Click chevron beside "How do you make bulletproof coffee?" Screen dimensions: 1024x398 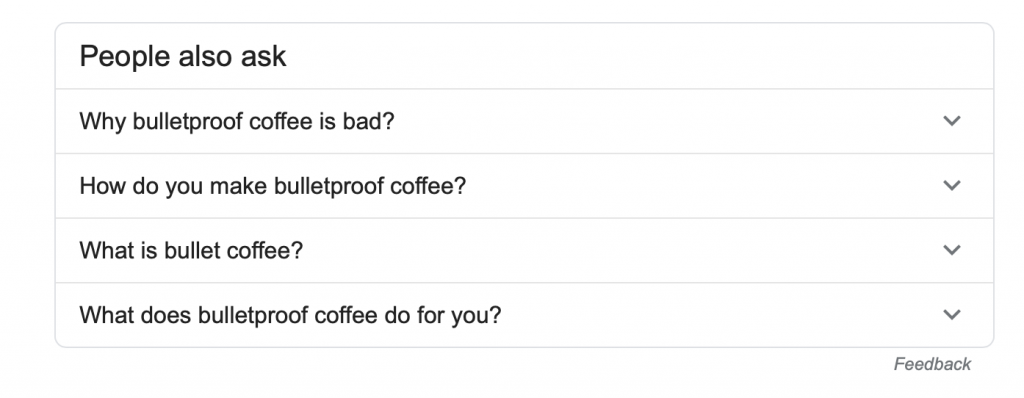952,186
